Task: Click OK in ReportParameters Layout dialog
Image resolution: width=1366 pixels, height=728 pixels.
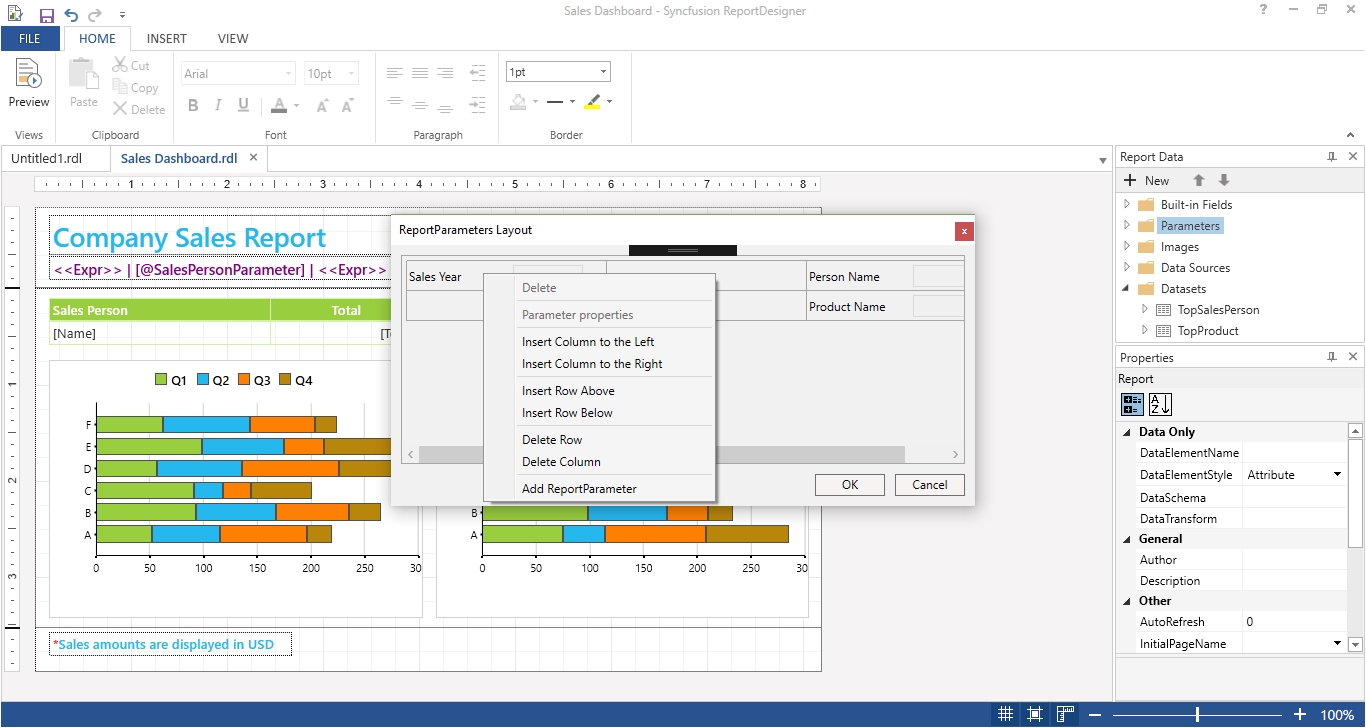Action: tap(849, 485)
